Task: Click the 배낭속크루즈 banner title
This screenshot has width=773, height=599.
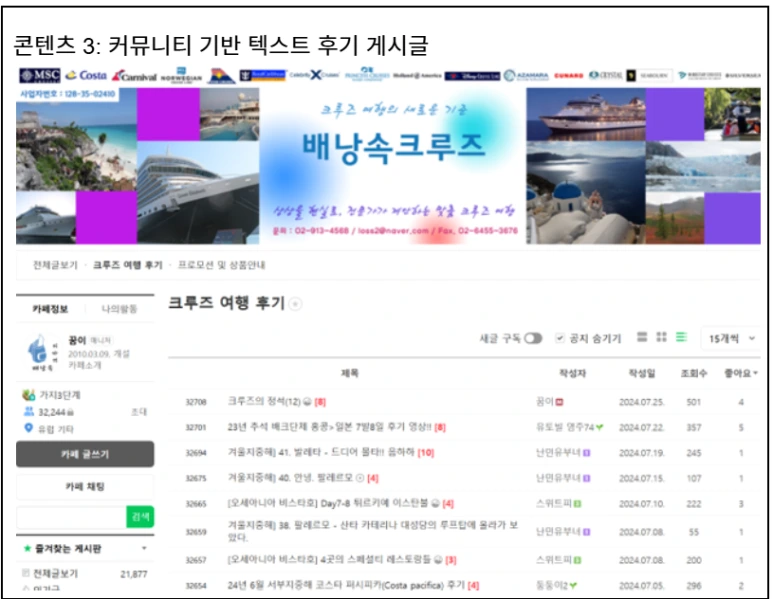Action: point(393,147)
